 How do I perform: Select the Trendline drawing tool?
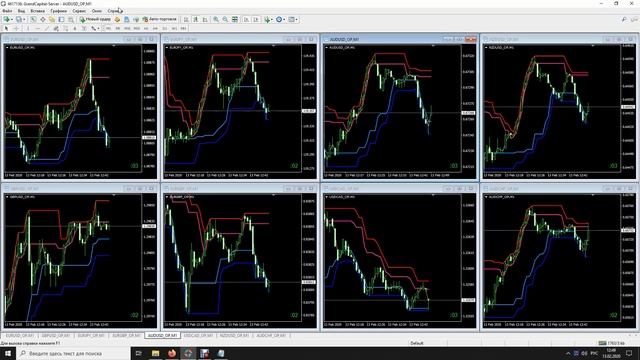click(47, 28)
